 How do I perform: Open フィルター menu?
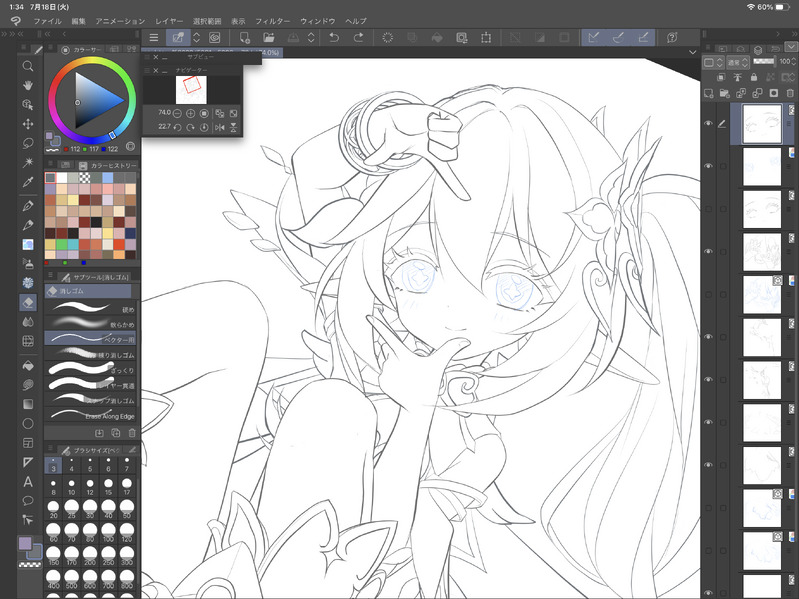[x=273, y=21]
